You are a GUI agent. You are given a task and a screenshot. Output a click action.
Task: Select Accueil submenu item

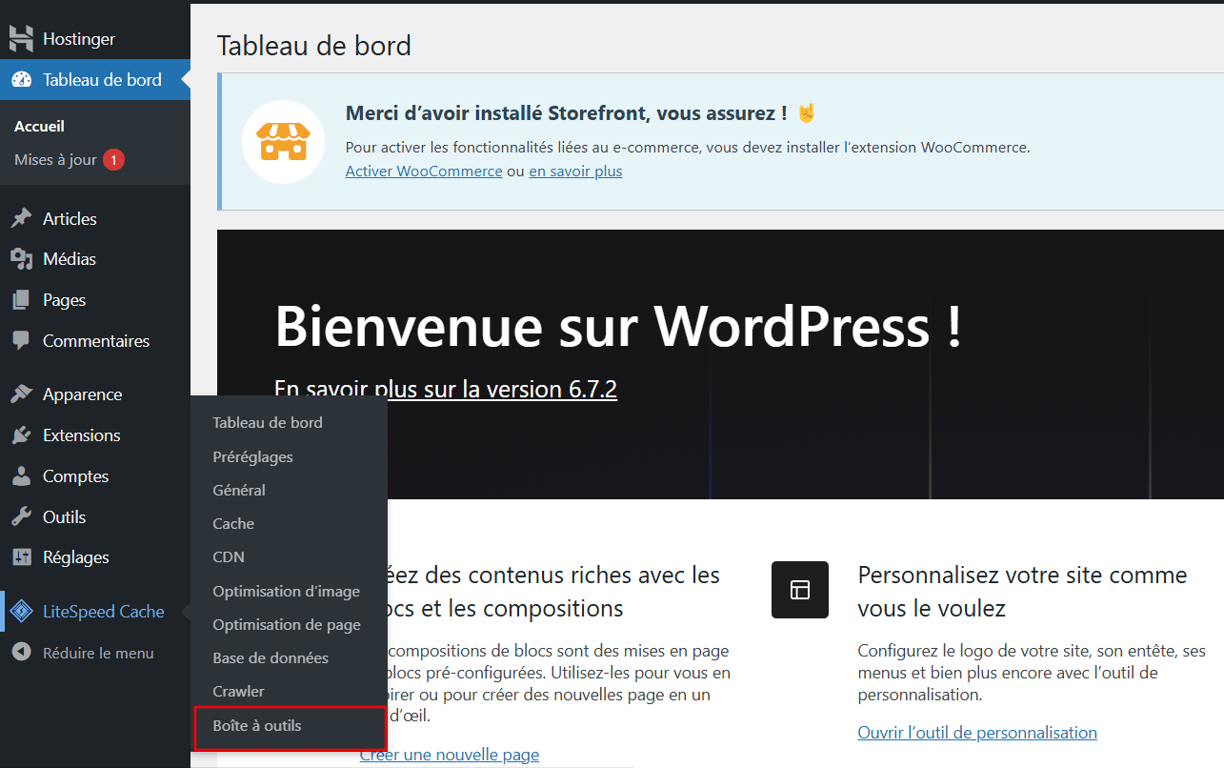click(x=39, y=126)
